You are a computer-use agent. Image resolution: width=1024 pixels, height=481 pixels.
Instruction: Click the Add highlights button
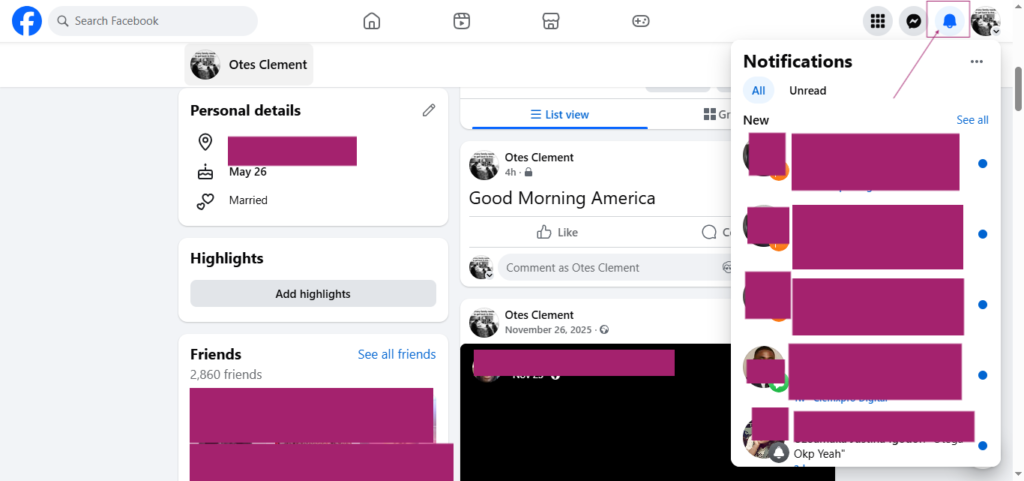pos(313,294)
